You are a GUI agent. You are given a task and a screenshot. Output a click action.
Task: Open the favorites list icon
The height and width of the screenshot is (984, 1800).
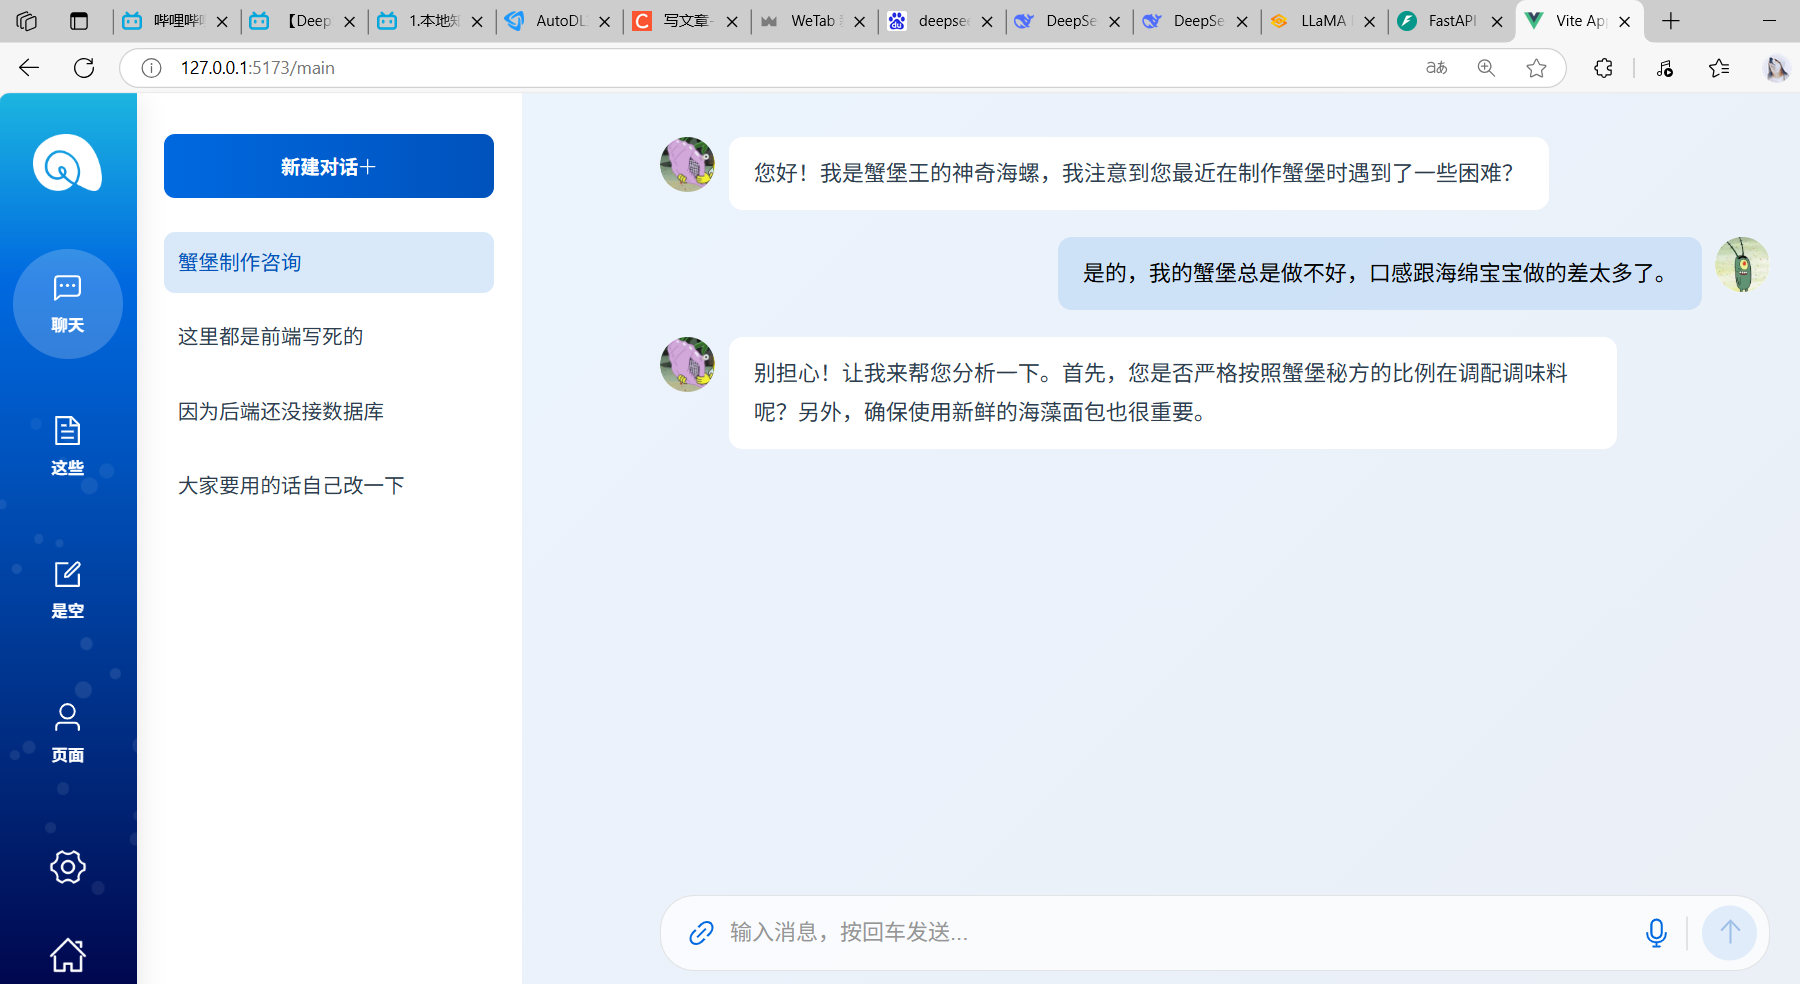click(1719, 68)
